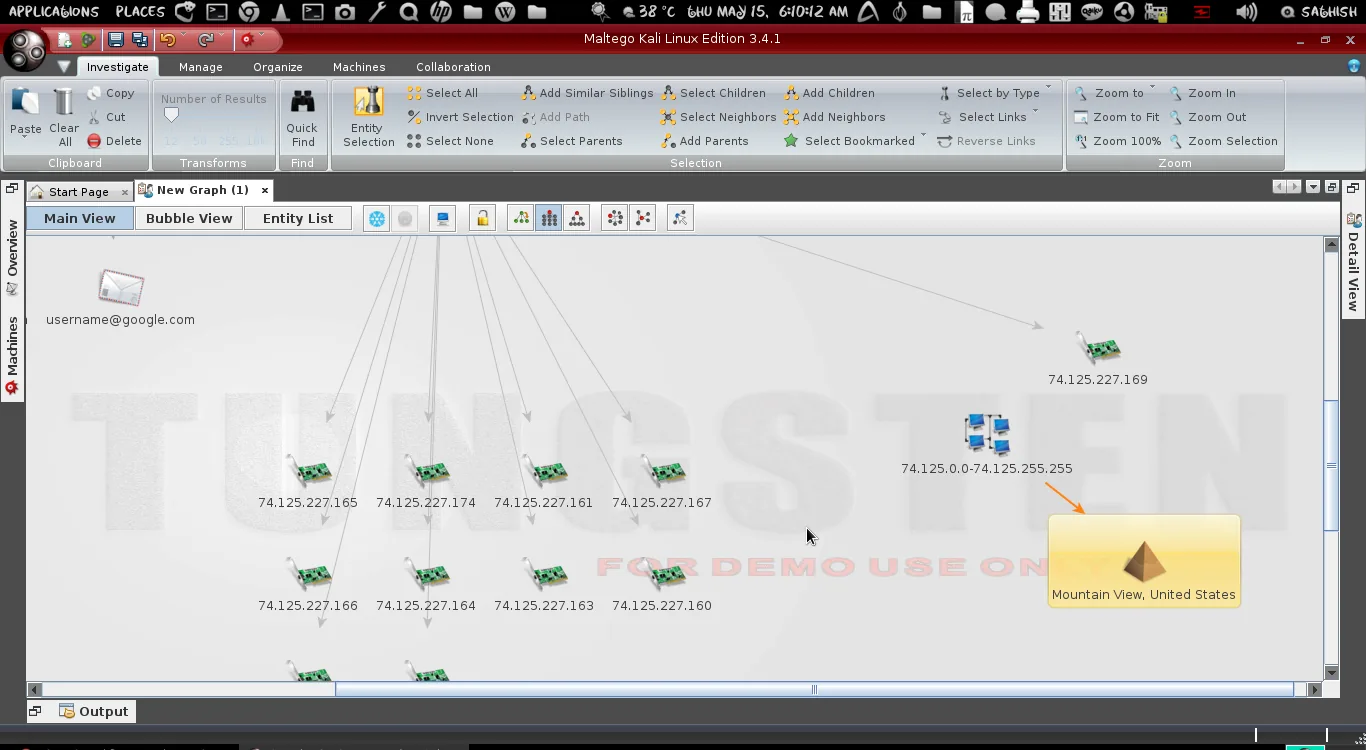Open the Collaboration ribbon tab

click(453, 67)
